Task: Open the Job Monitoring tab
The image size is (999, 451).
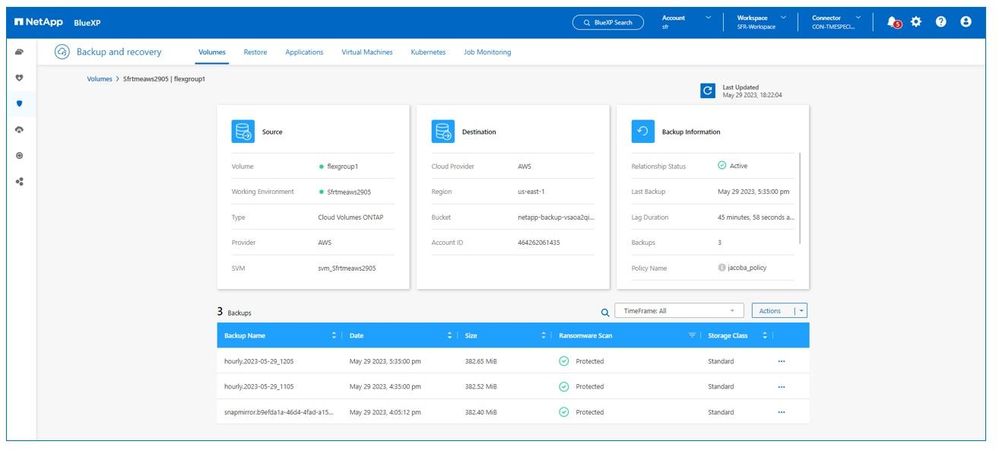Action: click(487, 52)
